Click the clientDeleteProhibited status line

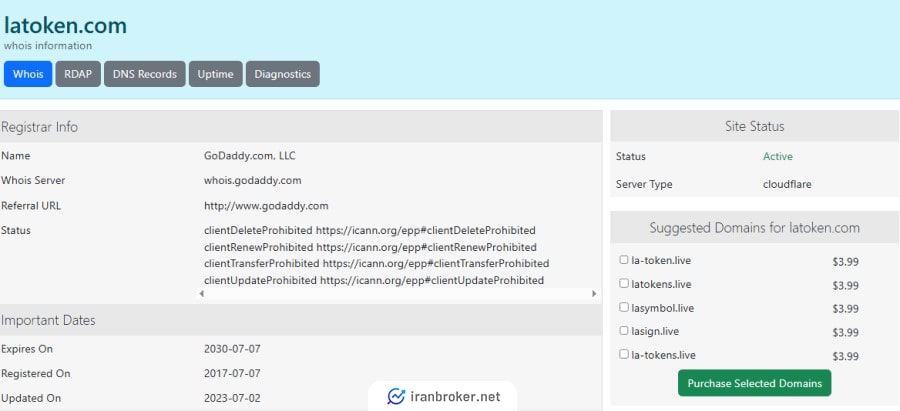pos(370,230)
